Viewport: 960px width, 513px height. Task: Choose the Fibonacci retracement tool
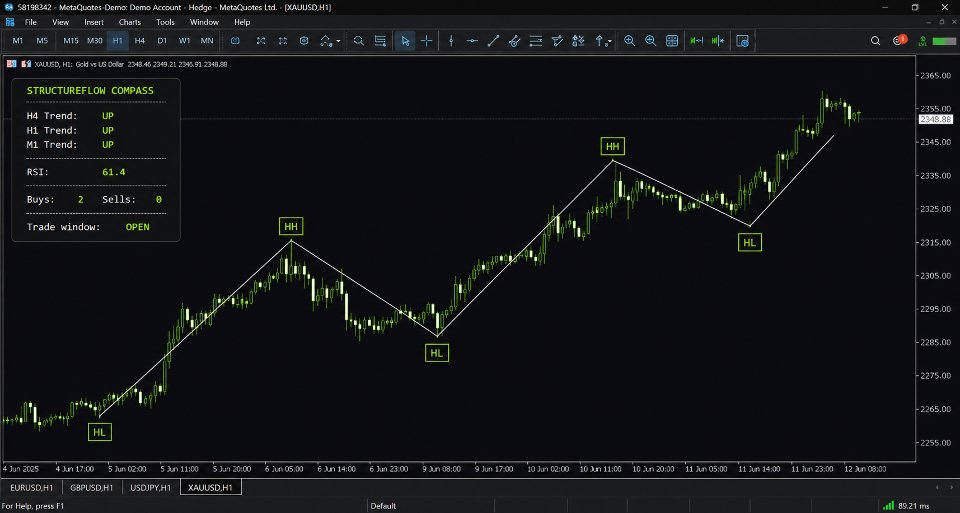pos(536,41)
